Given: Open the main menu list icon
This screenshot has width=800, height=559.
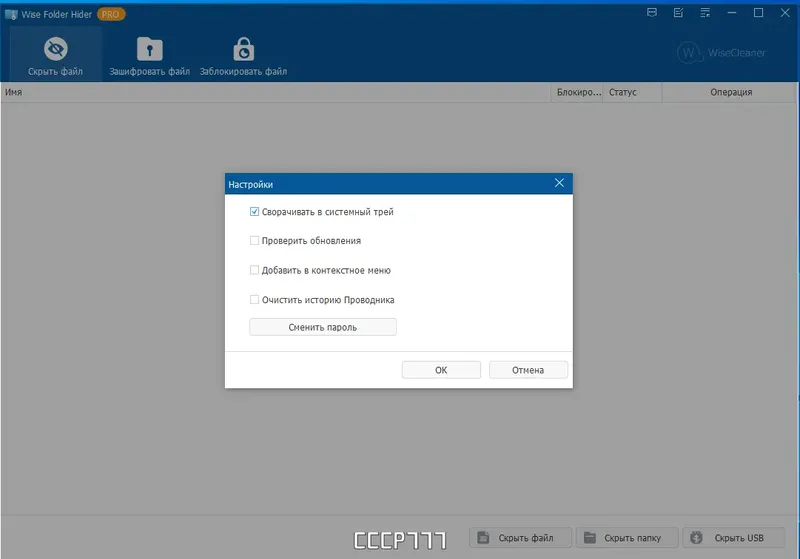Looking at the screenshot, I should coord(705,13).
